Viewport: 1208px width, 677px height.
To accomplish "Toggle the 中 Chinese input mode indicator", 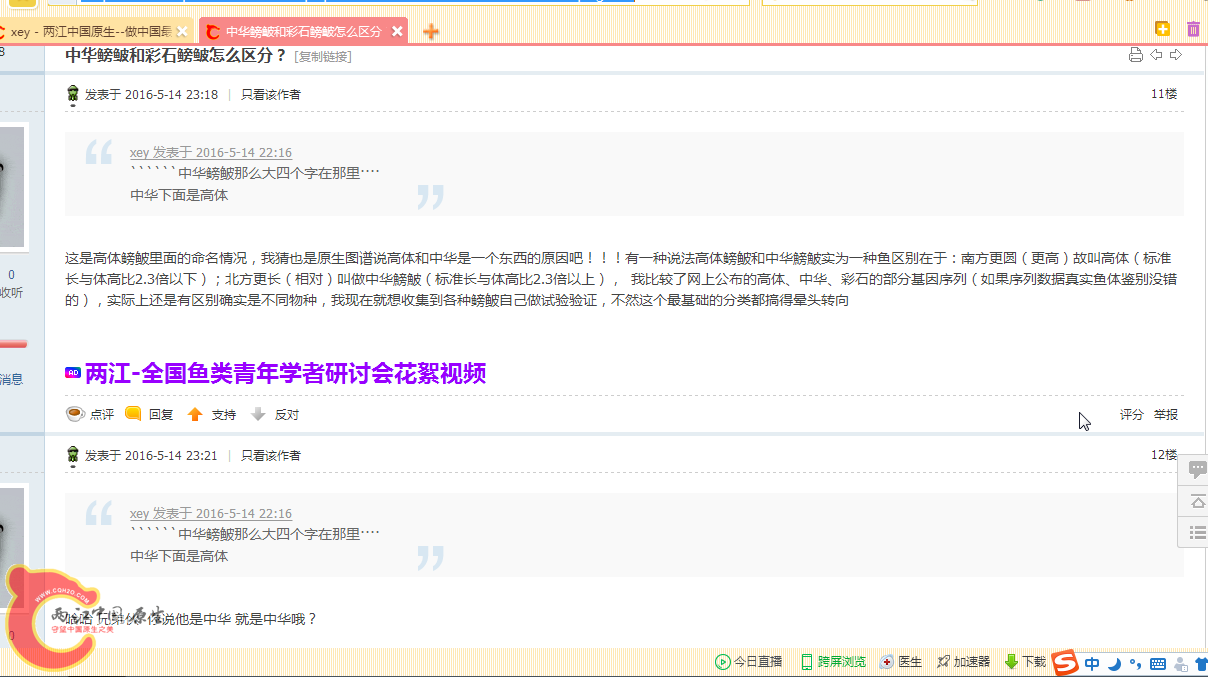I will pos(1092,663).
